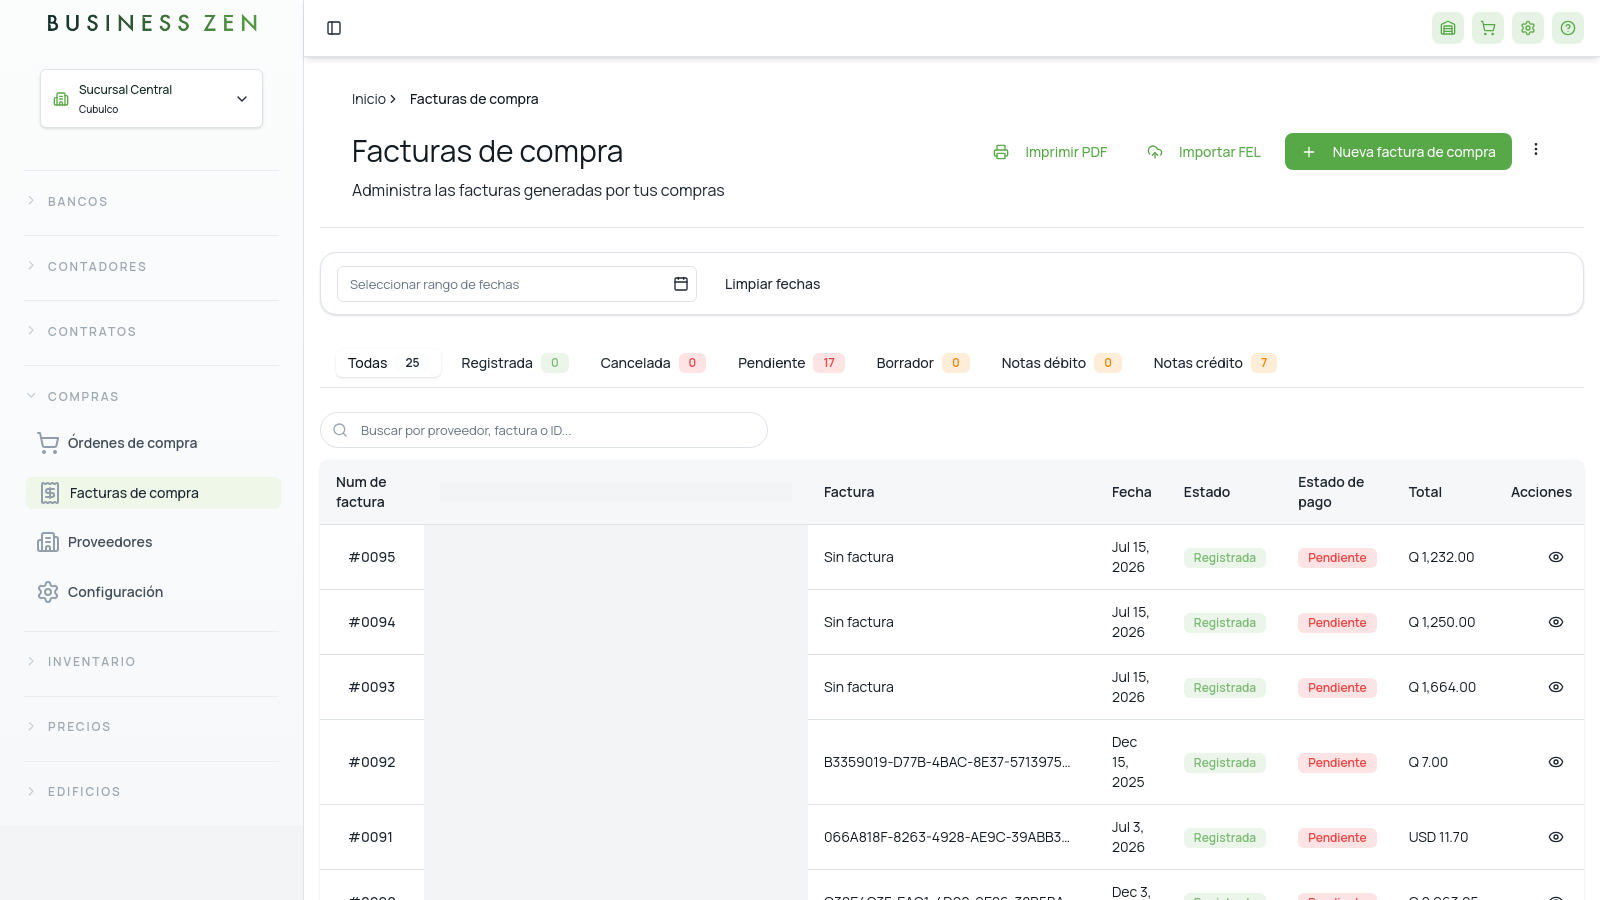This screenshot has width=1600, height=900.
Task: Toggle the sidebar panel icon
Action: pyautogui.click(x=334, y=28)
